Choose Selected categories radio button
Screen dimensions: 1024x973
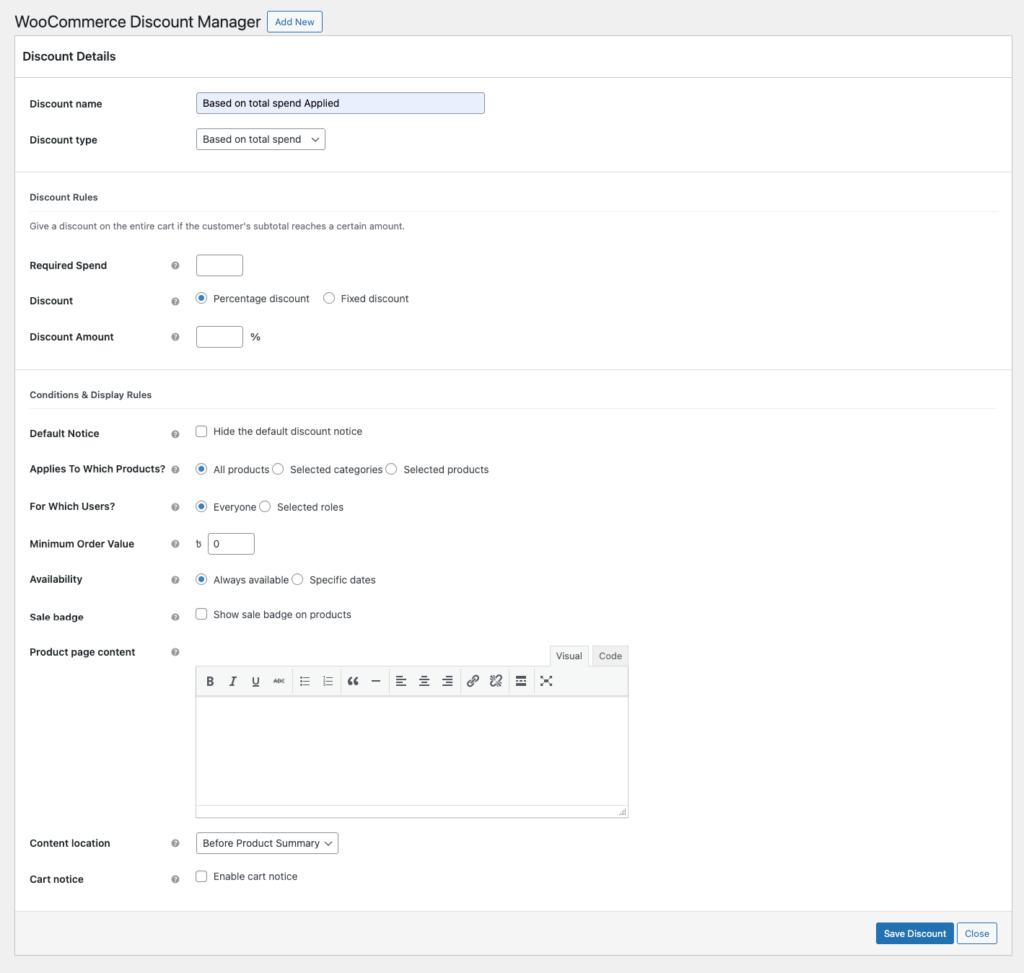278,469
